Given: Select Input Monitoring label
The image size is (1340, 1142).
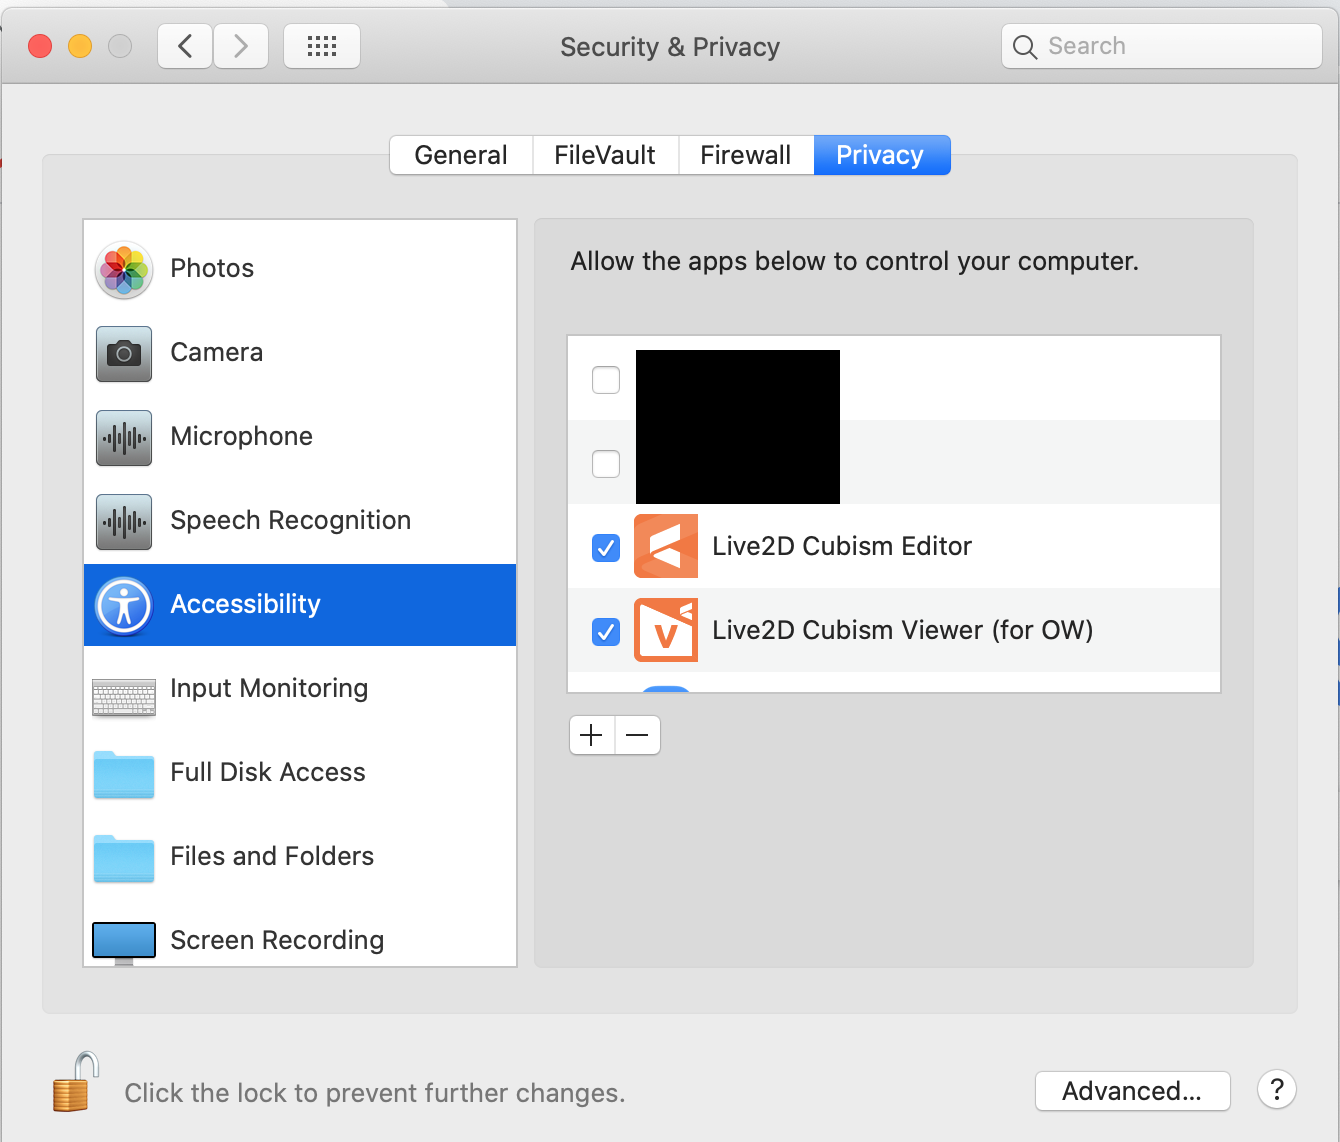Looking at the screenshot, I should tap(269, 689).
